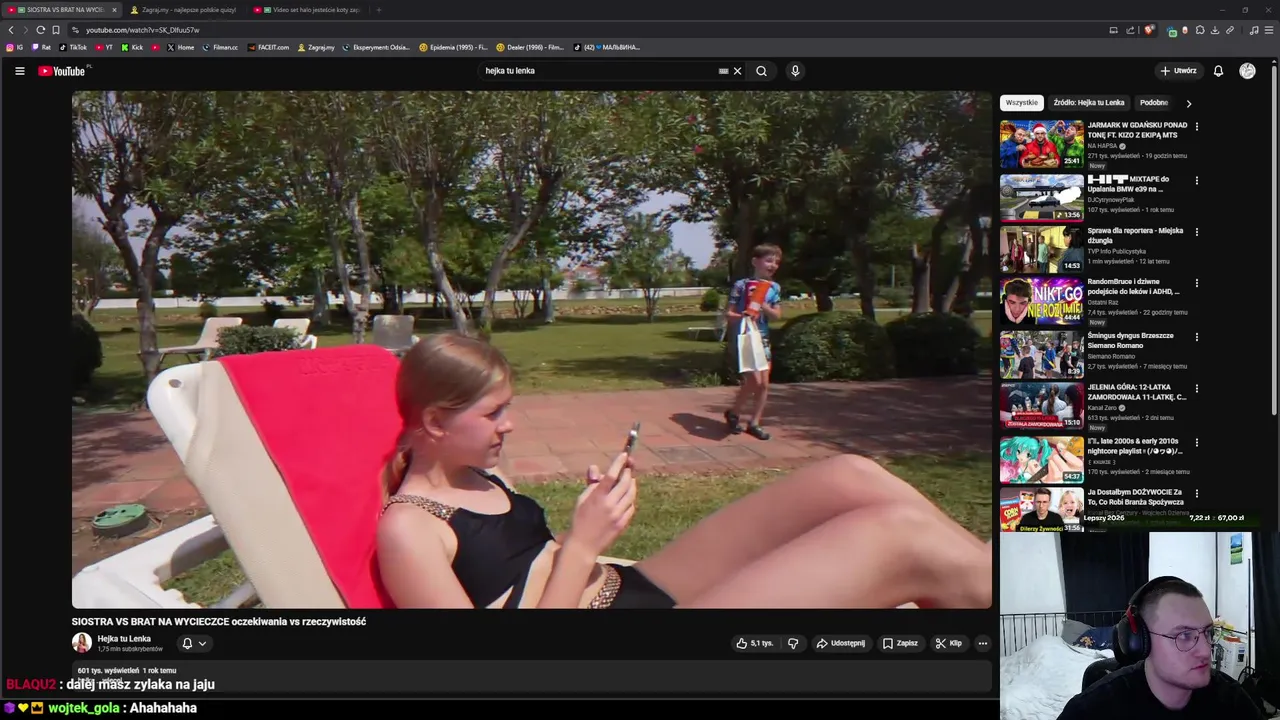Go back with the browser back arrow

click(11, 30)
